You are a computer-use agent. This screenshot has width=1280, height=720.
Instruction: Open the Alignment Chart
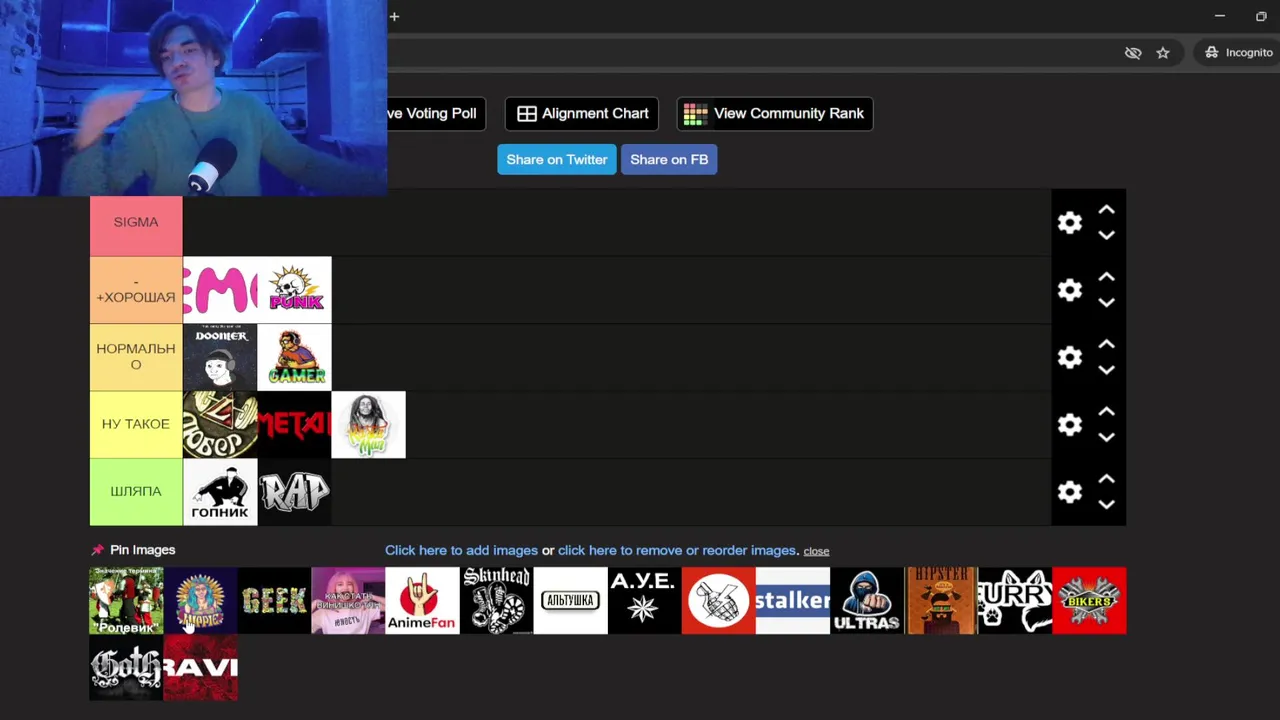point(582,114)
